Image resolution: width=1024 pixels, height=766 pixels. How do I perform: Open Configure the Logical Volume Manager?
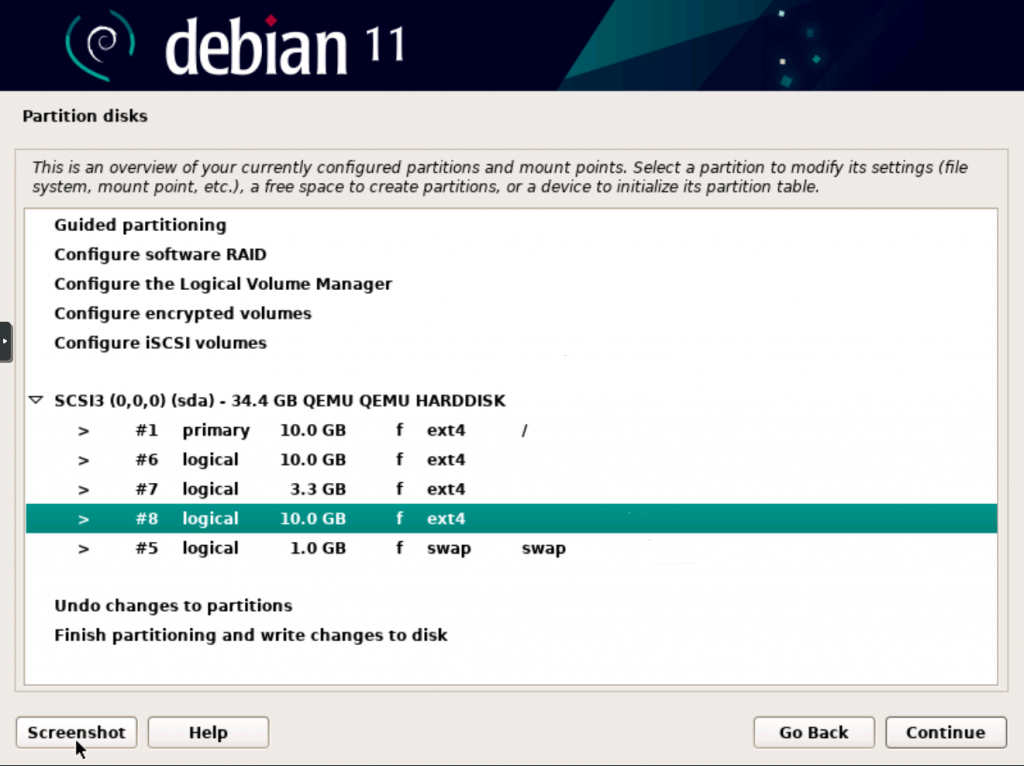223,285
